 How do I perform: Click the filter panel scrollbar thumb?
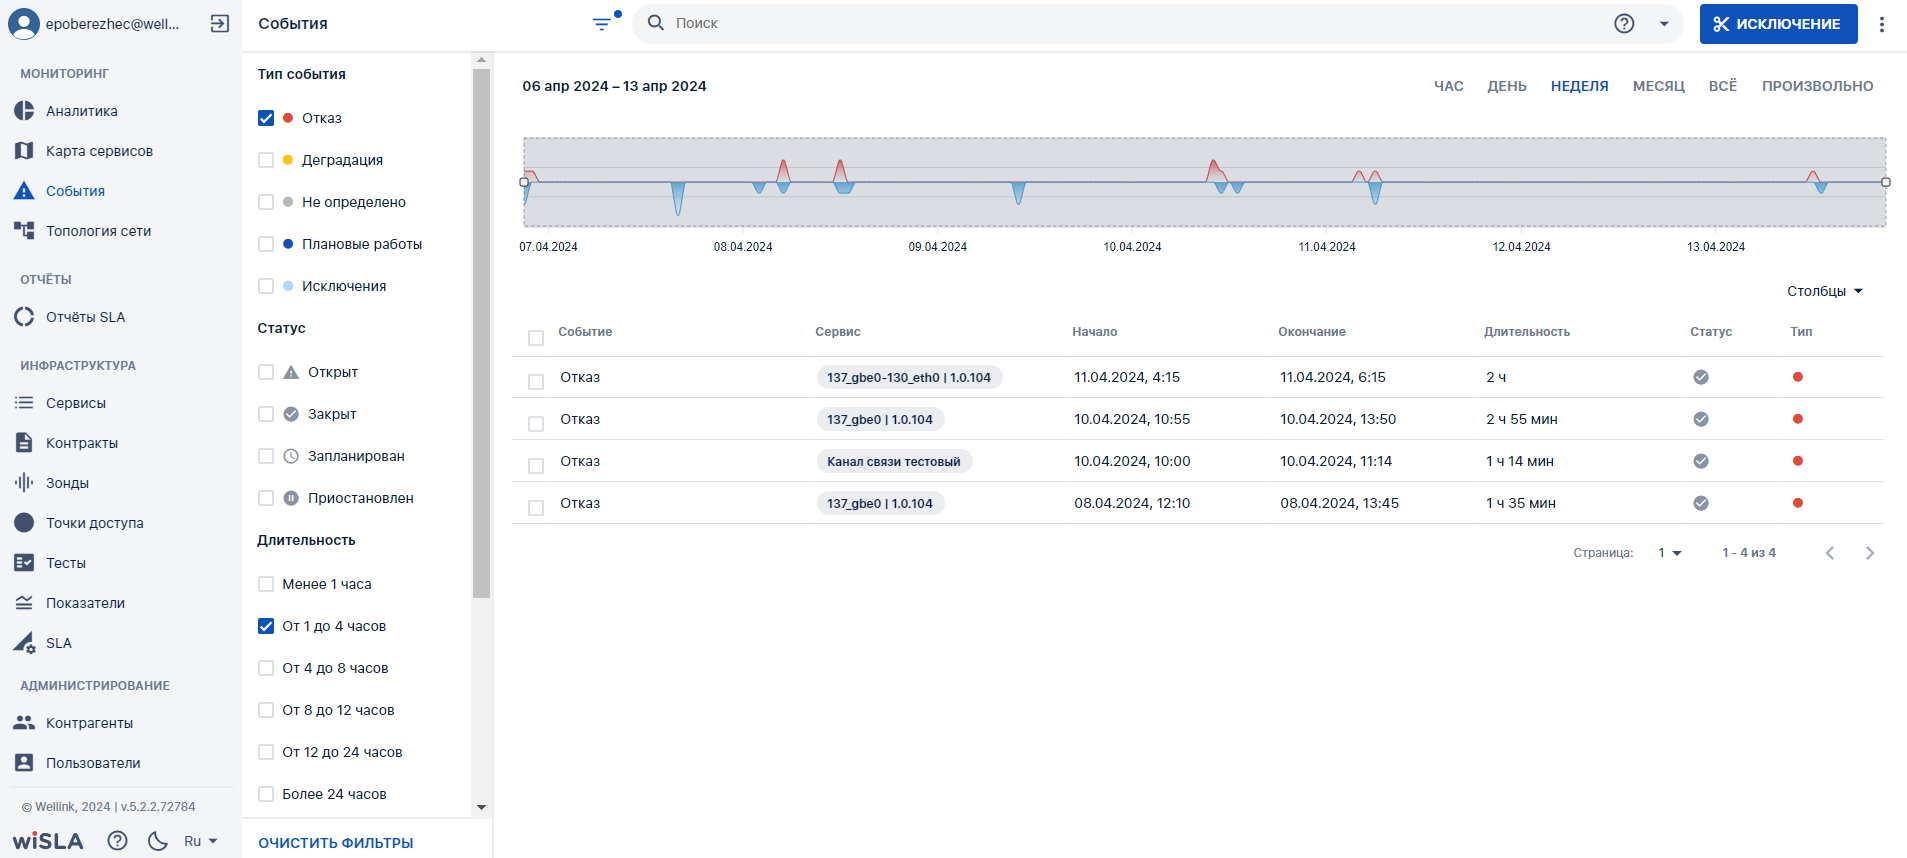click(481, 333)
